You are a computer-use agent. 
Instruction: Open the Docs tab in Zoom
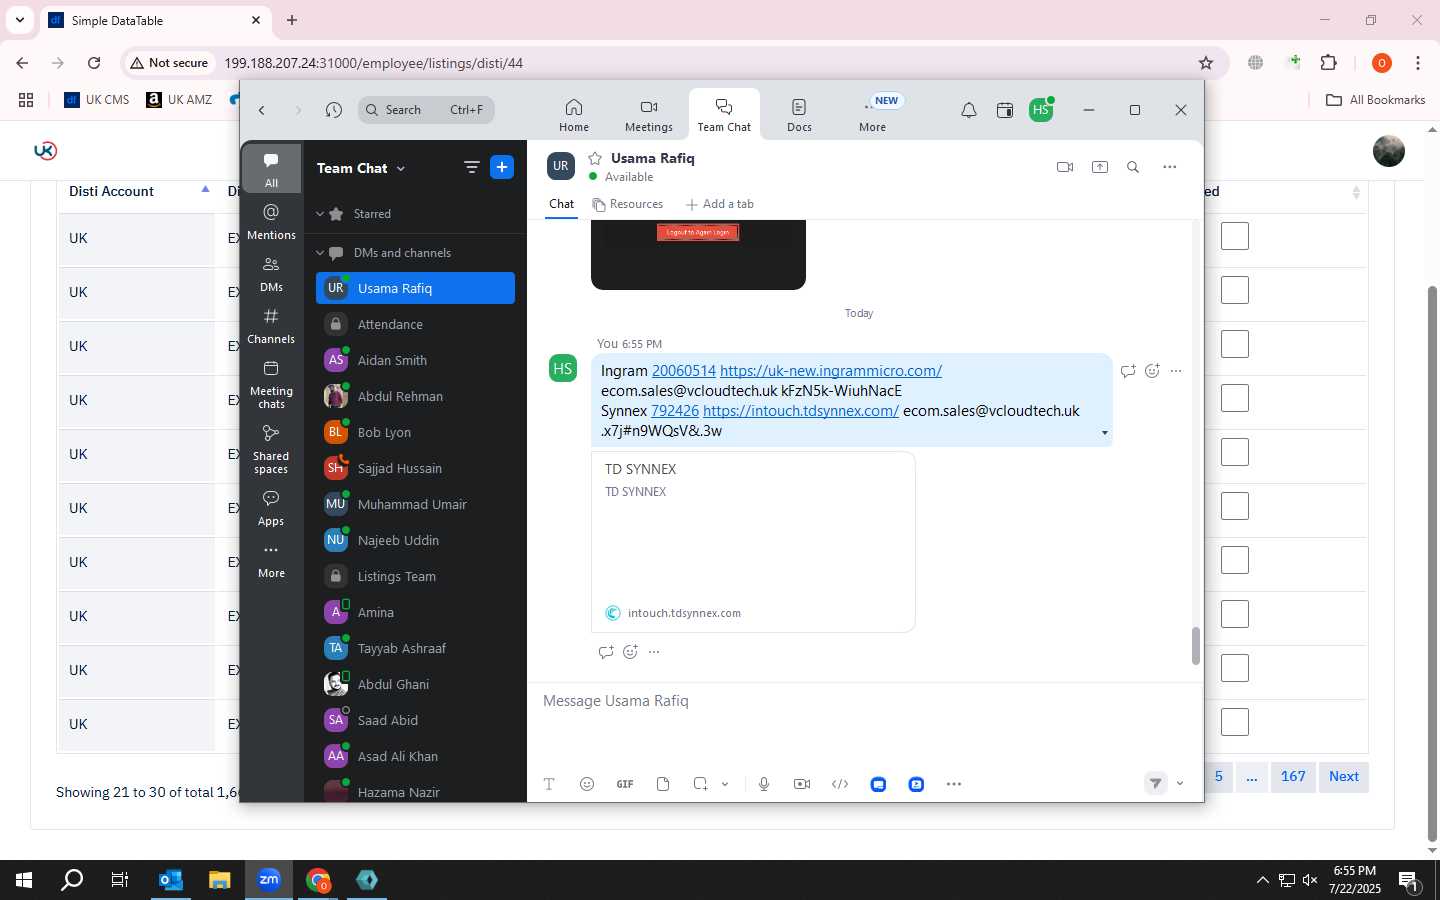(799, 115)
